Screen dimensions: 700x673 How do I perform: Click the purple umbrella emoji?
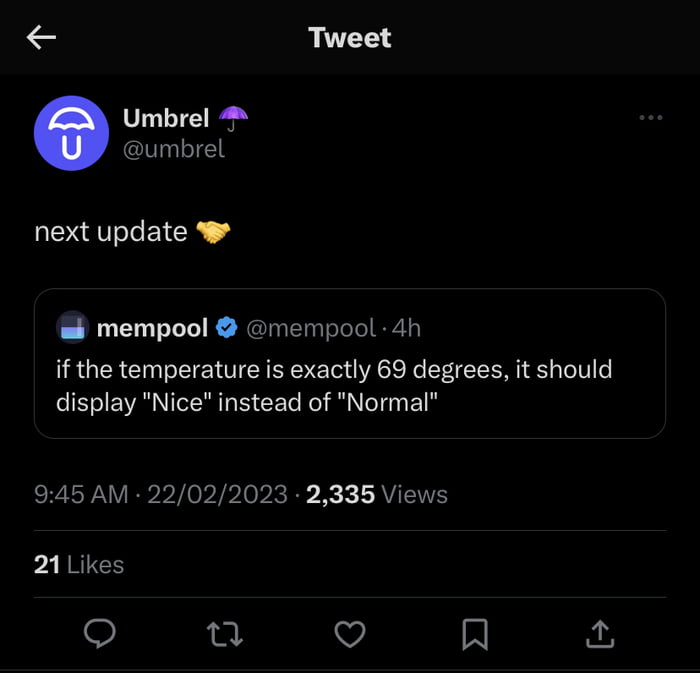[x=233, y=118]
